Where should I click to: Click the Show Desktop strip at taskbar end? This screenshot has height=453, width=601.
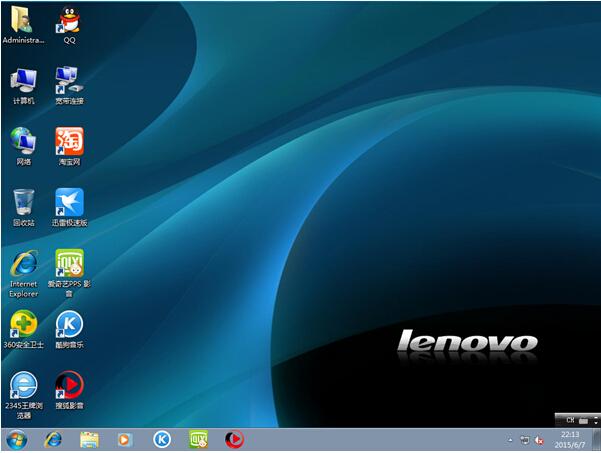tap(596, 440)
